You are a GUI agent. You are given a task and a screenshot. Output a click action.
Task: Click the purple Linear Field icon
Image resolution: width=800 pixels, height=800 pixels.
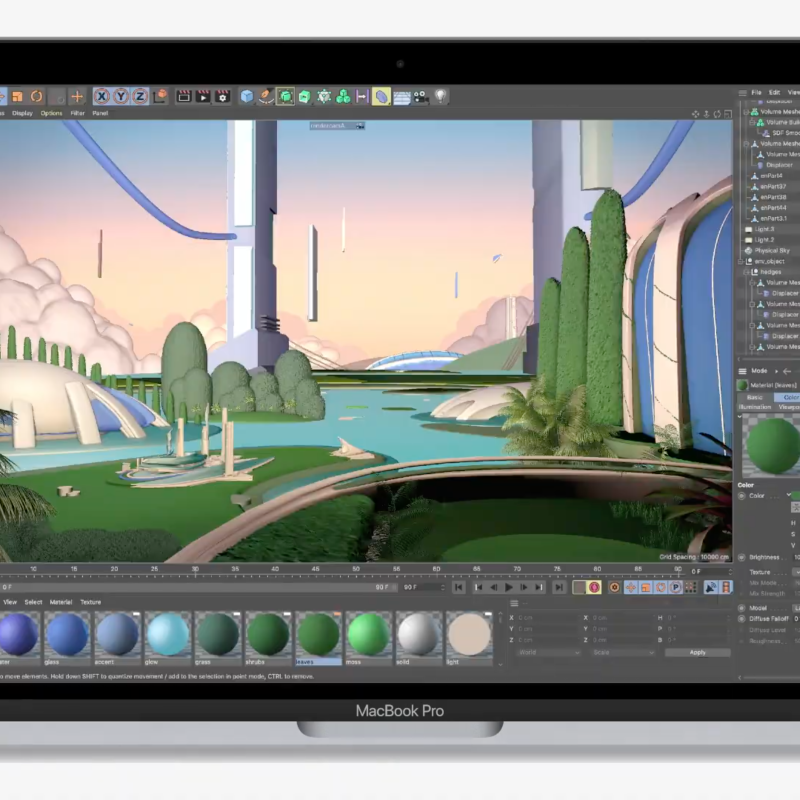tap(362, 96)
